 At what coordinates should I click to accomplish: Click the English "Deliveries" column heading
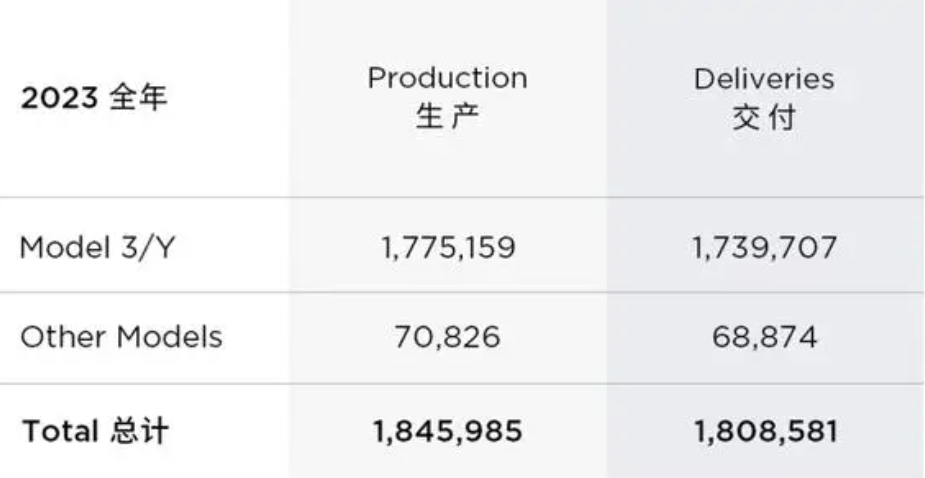click(764, 78)
